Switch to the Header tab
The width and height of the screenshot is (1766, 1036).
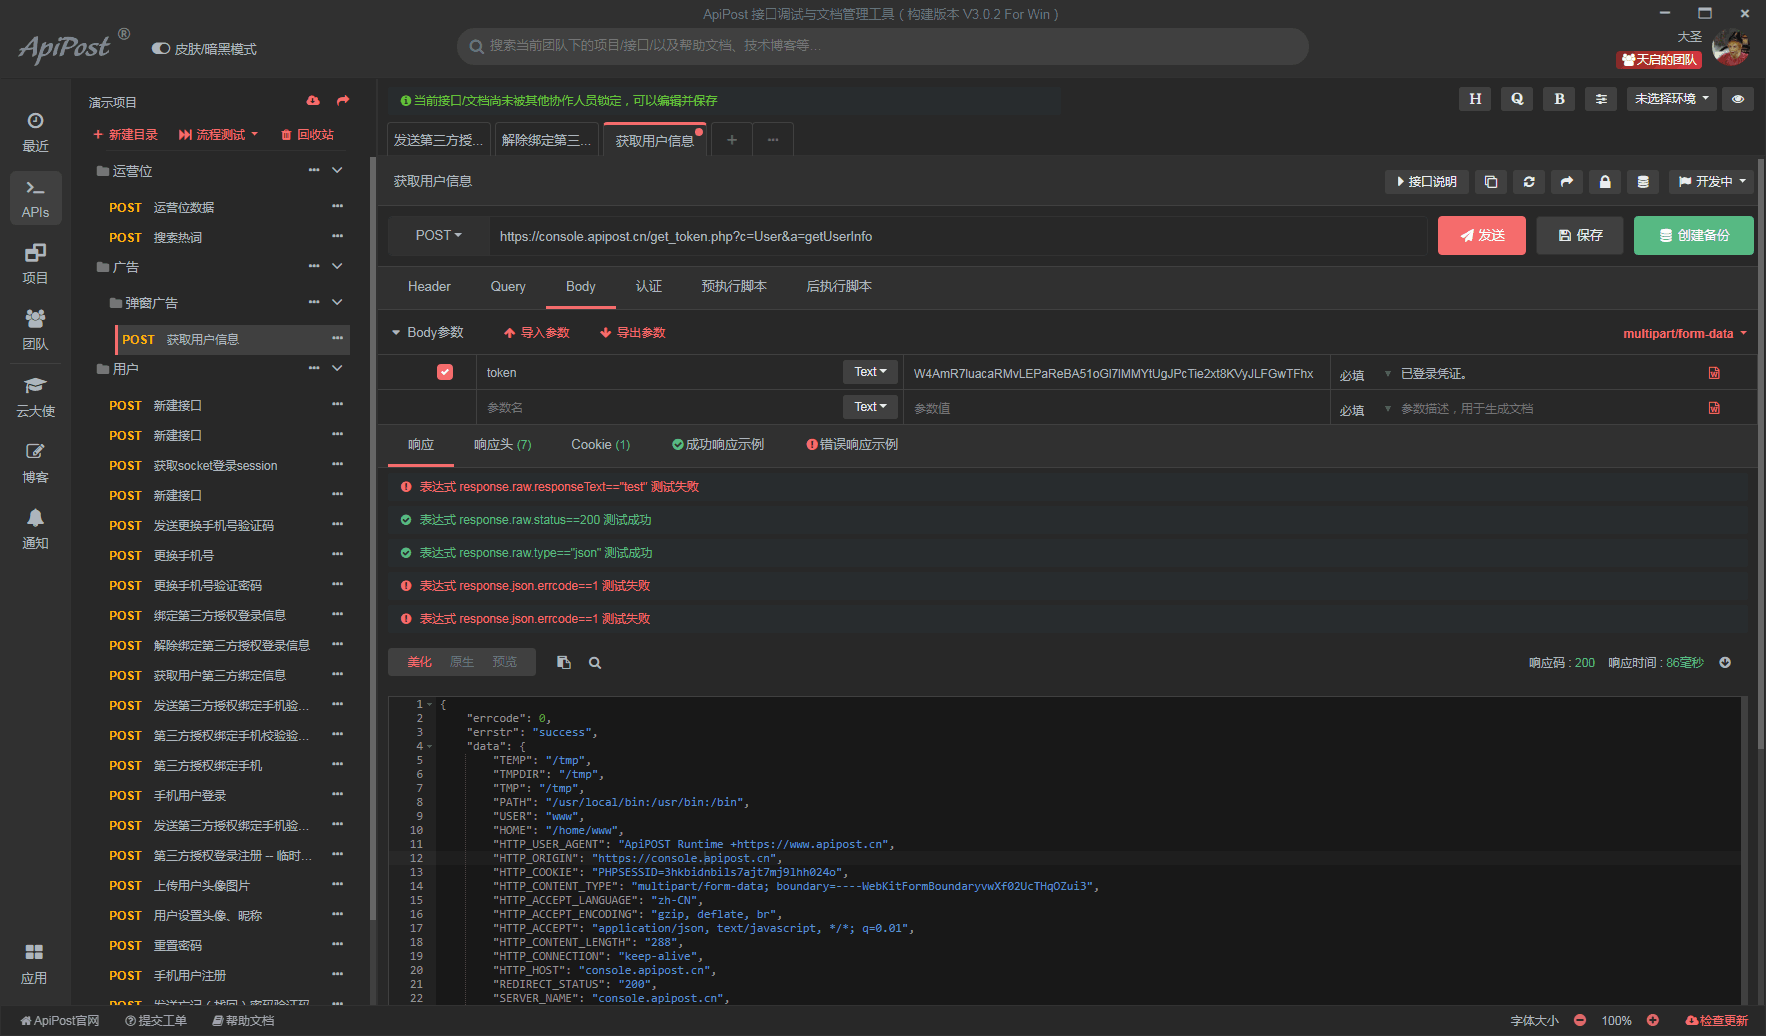tap(429, 287)
